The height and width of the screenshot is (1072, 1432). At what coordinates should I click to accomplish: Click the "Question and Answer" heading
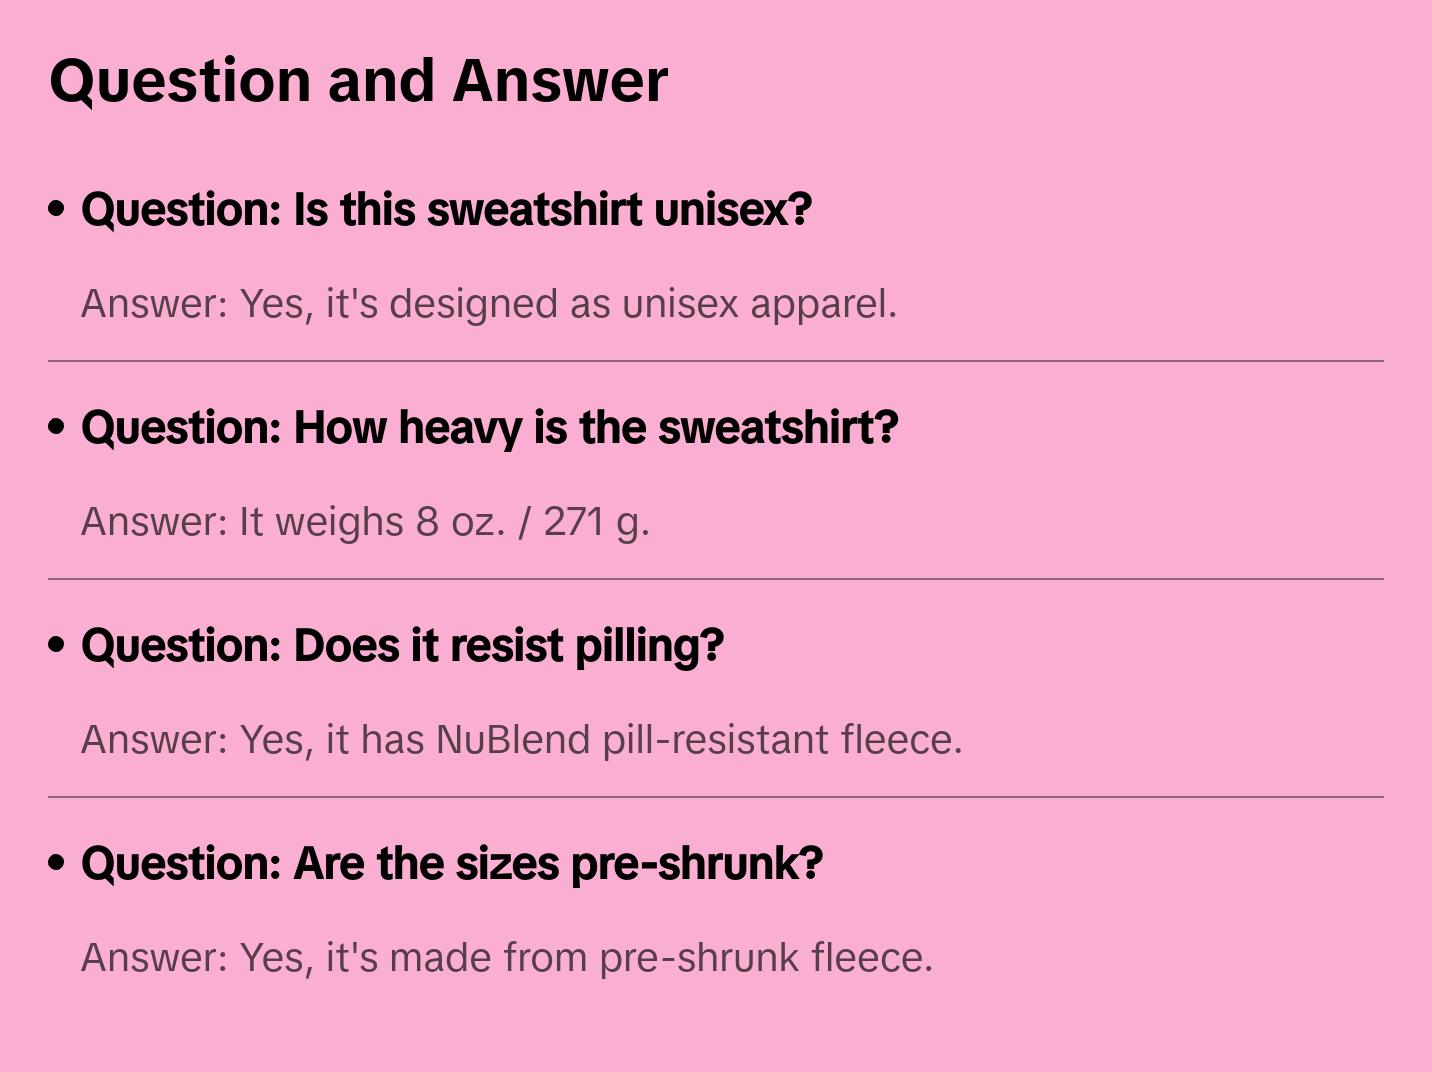tap(358, 80)
